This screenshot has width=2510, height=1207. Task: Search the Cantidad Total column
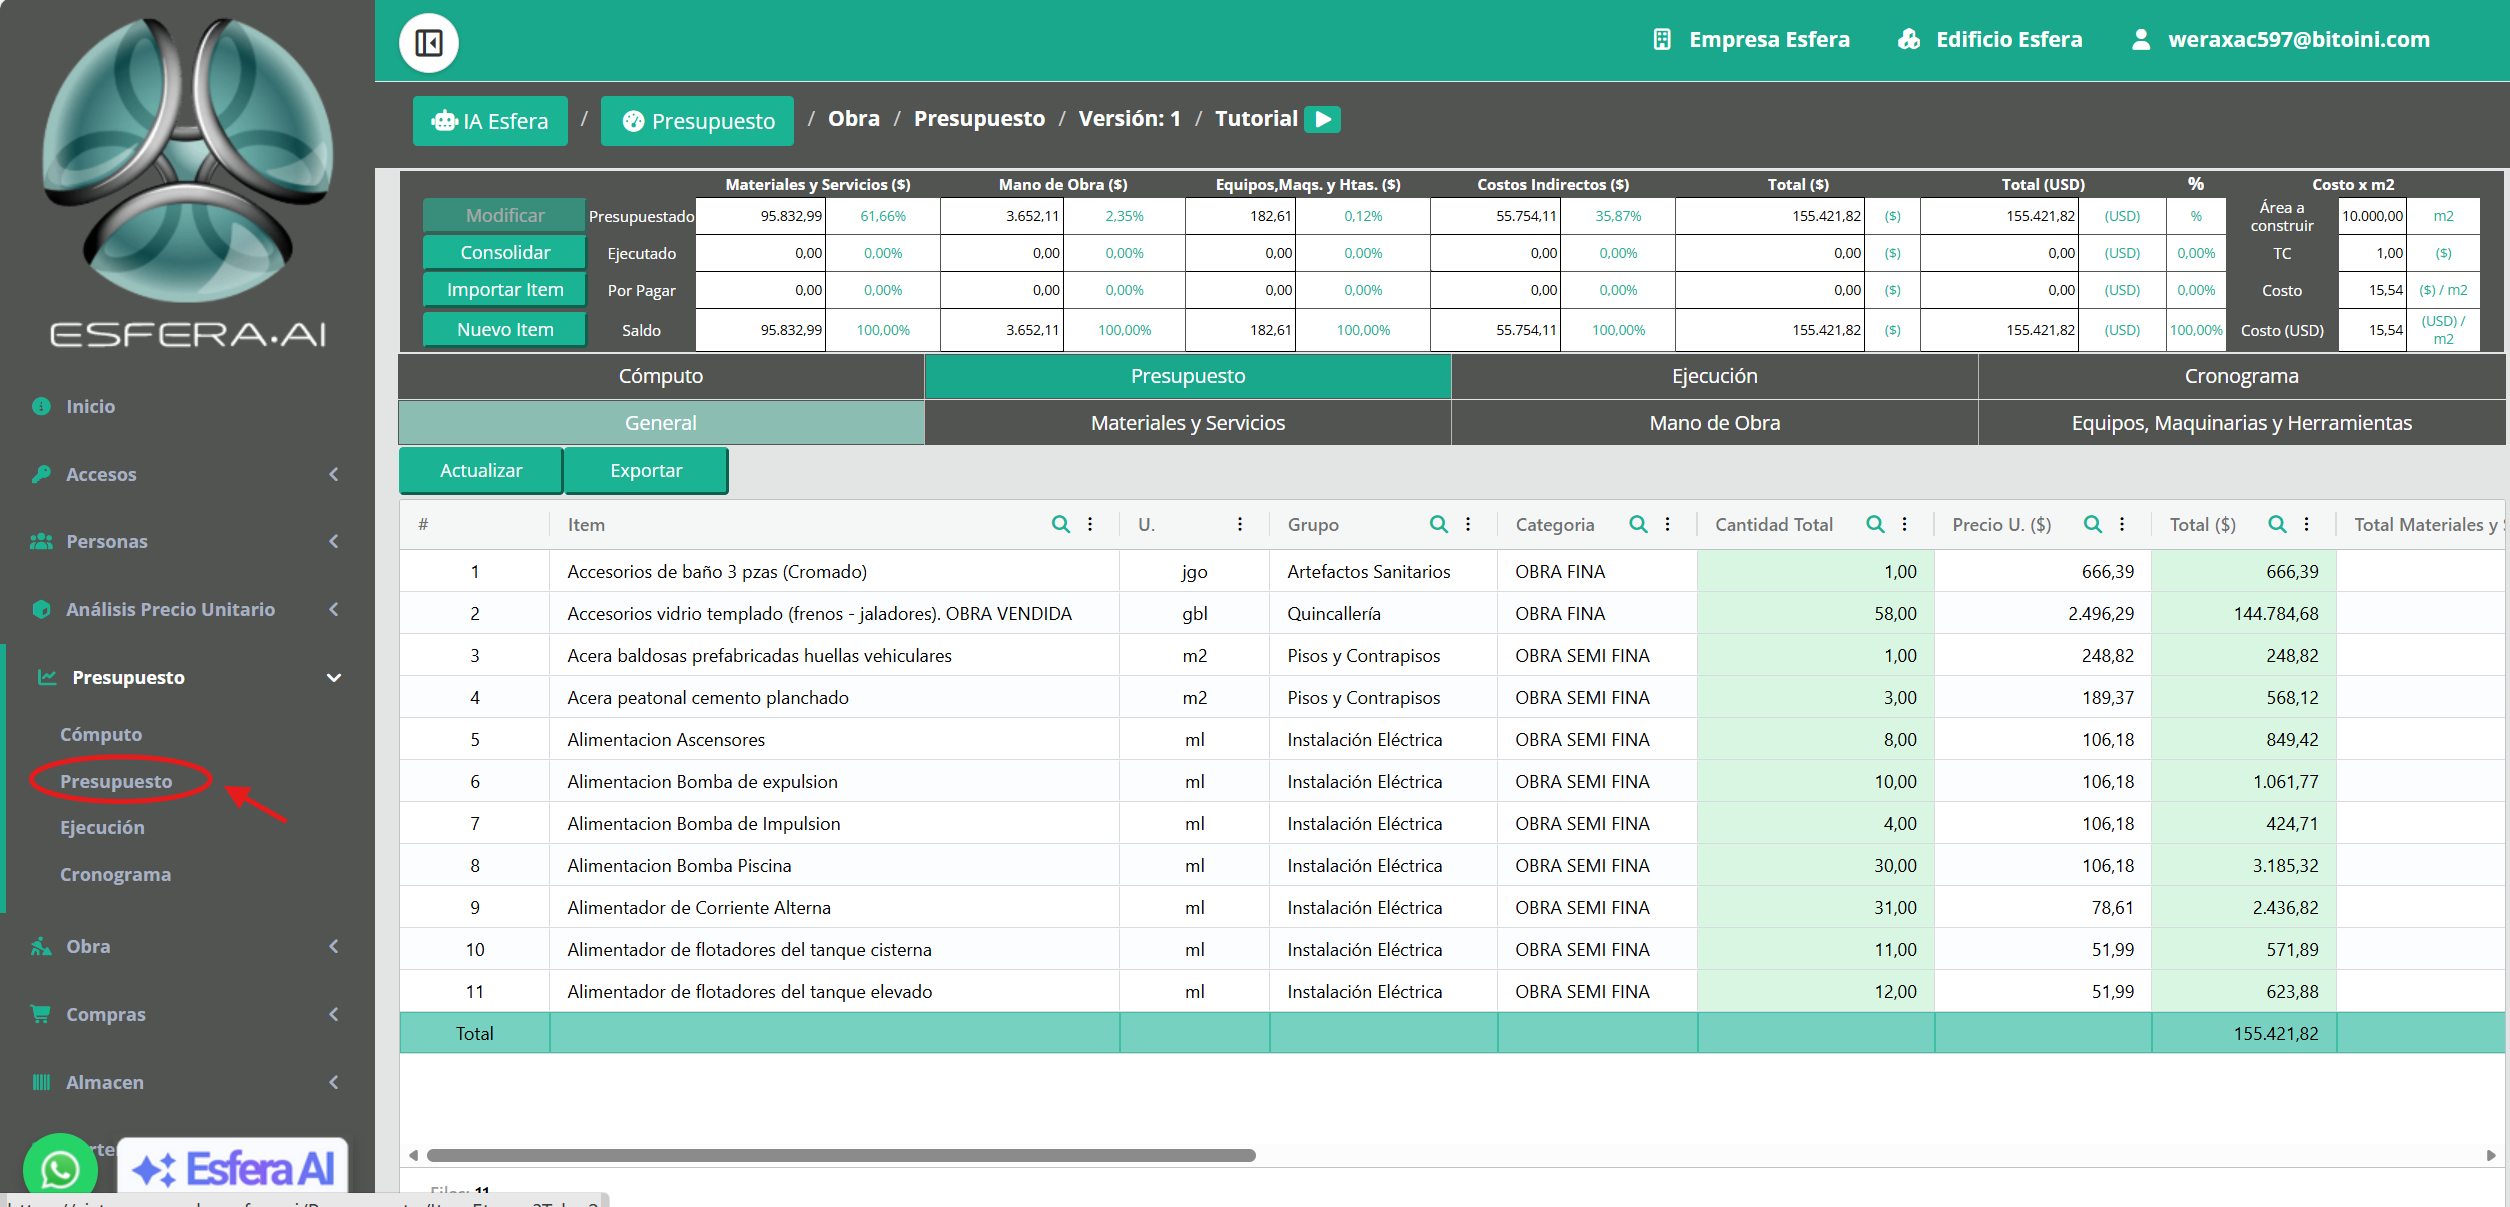click(1875, 524)
